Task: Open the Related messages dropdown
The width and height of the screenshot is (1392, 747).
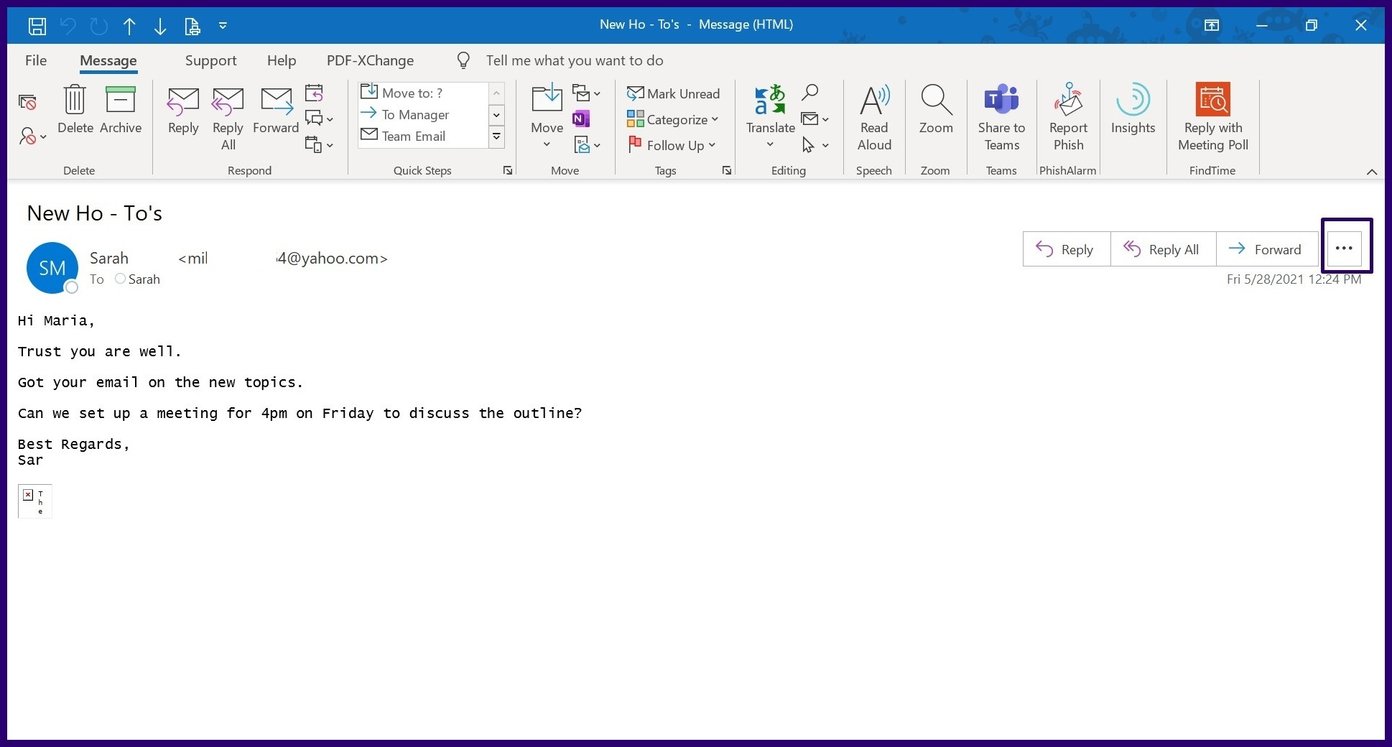Action: pos(815,119)
